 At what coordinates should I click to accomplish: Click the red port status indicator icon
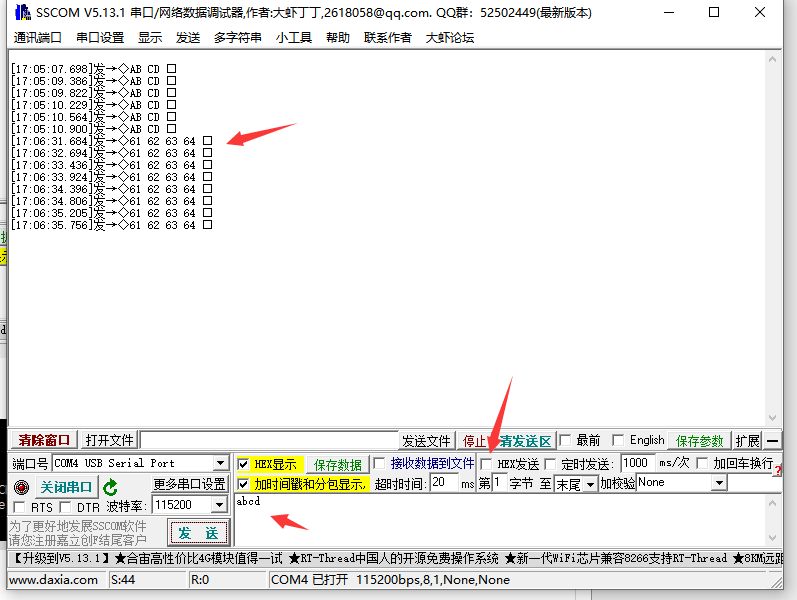(x=21, y=487)
